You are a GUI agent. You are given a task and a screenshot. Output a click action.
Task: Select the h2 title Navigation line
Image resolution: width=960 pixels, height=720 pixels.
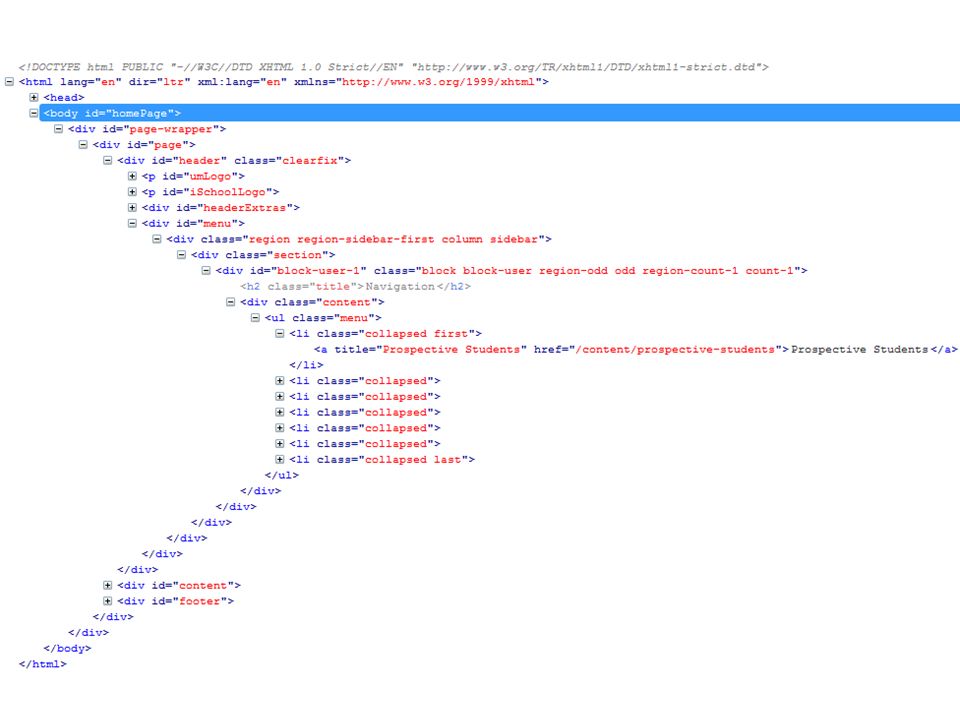tap(355, 287)
